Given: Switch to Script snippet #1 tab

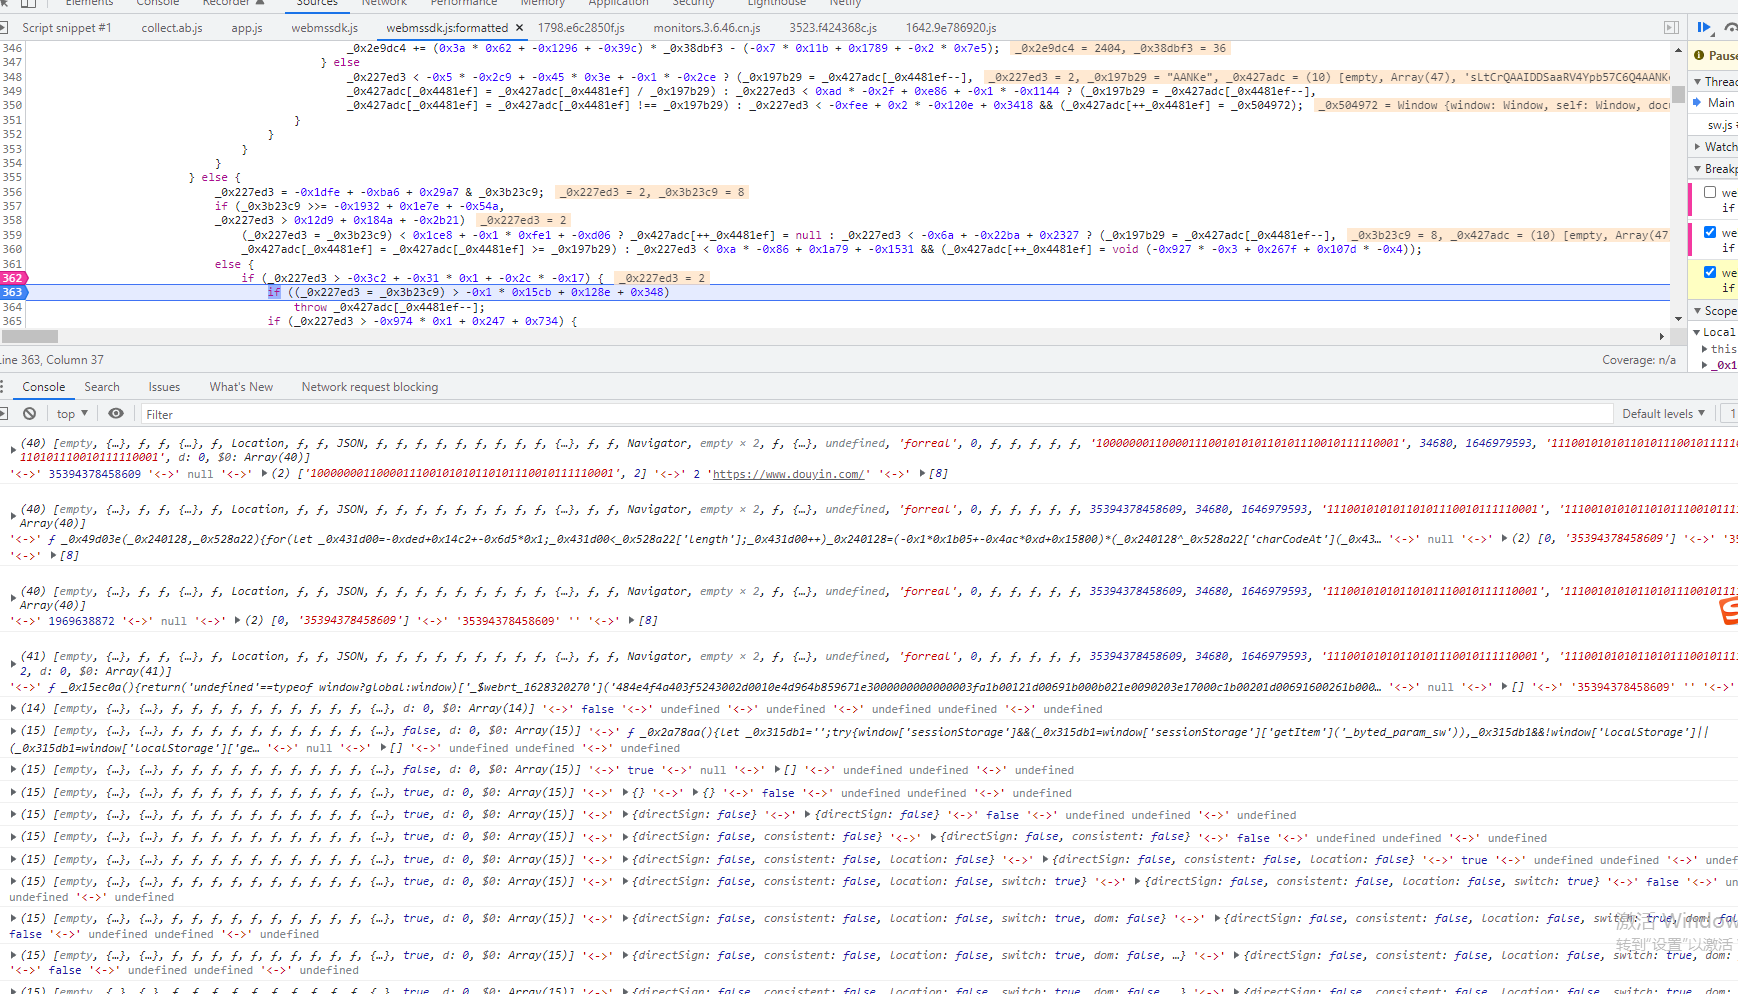Looking at the screenshot, I should 67,28.
